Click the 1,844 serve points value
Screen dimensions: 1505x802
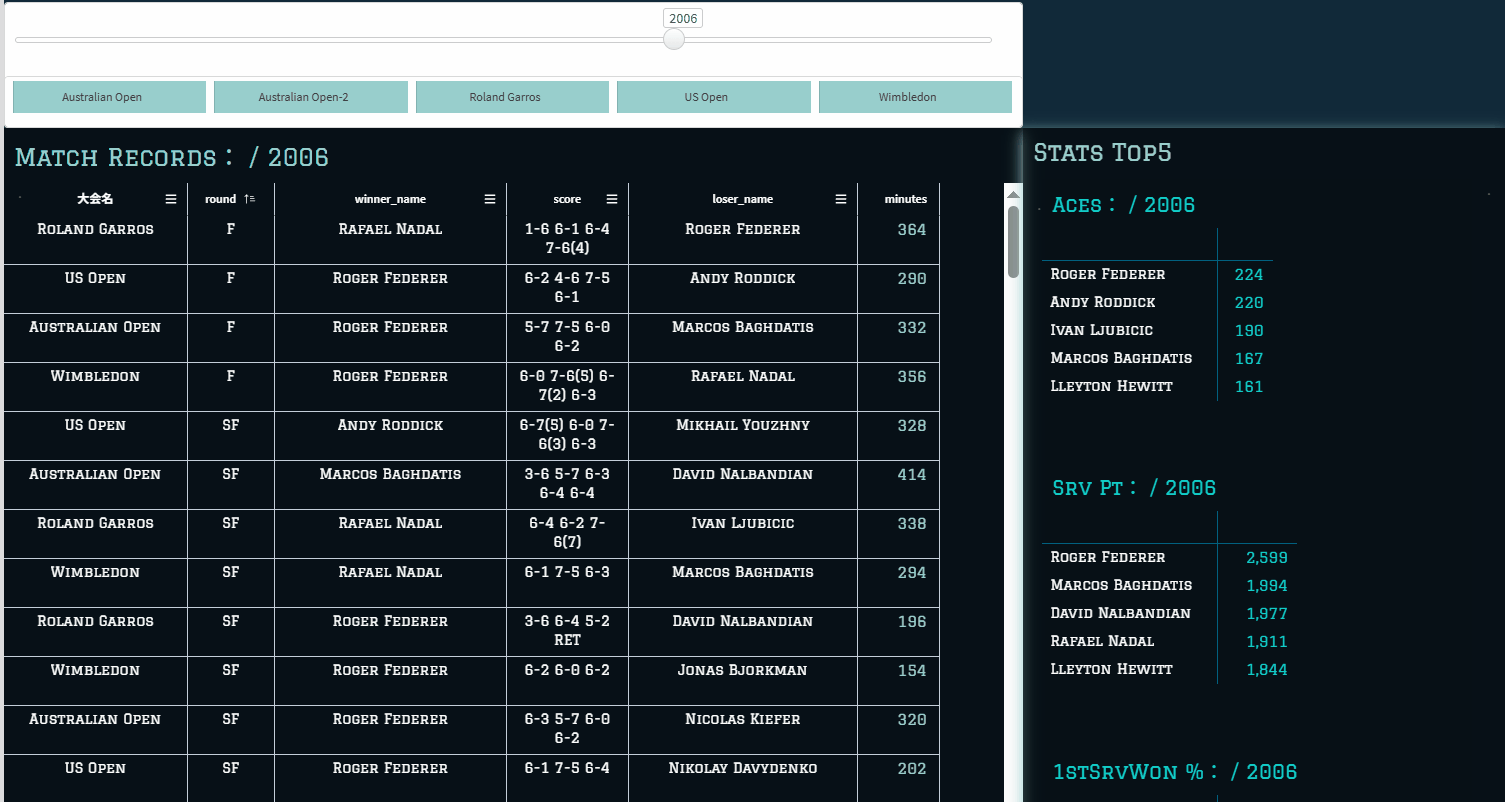[1267, 670]
